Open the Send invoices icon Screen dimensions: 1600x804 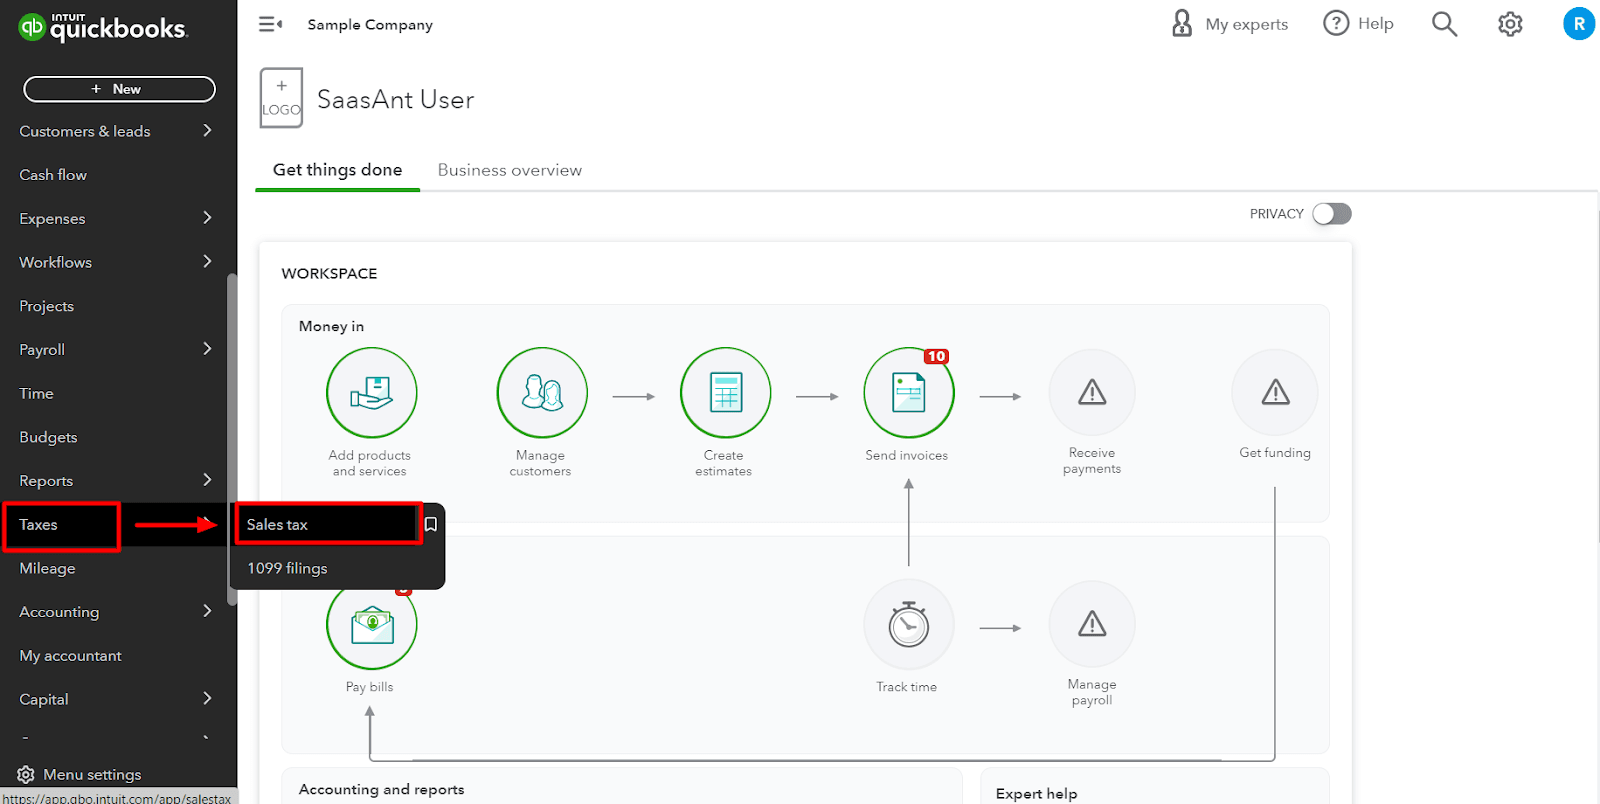908,393
